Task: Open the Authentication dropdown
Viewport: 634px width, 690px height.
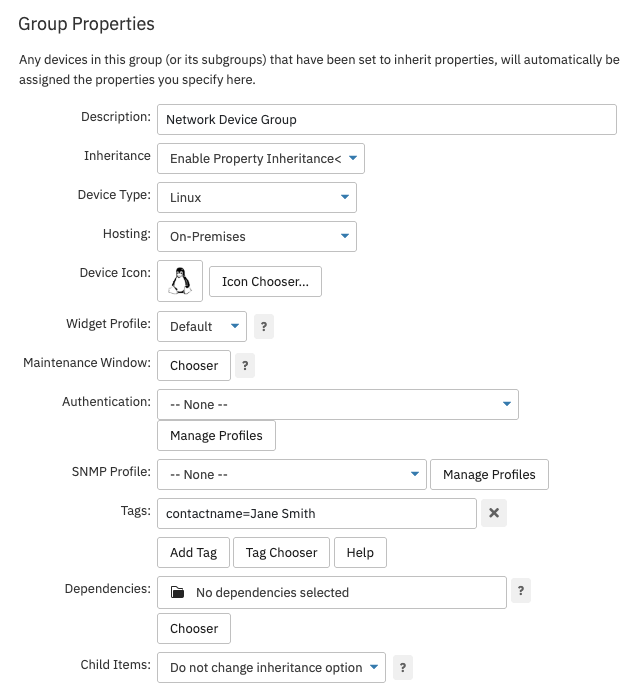Action: pyautogui.click(x=338, y=404)
